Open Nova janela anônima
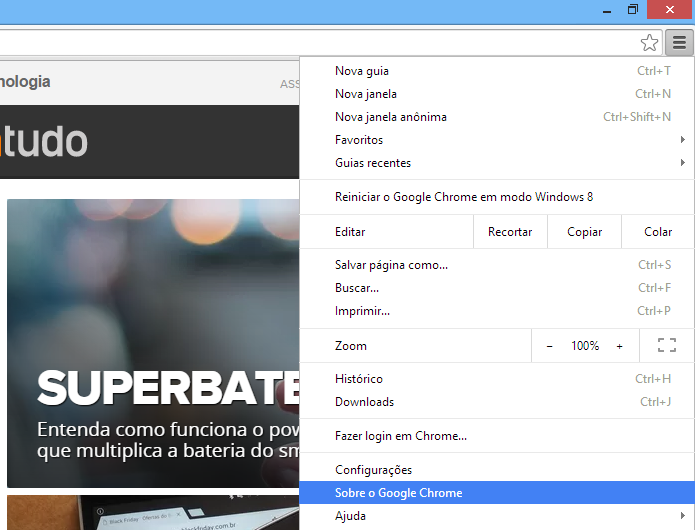 point(497,117)
